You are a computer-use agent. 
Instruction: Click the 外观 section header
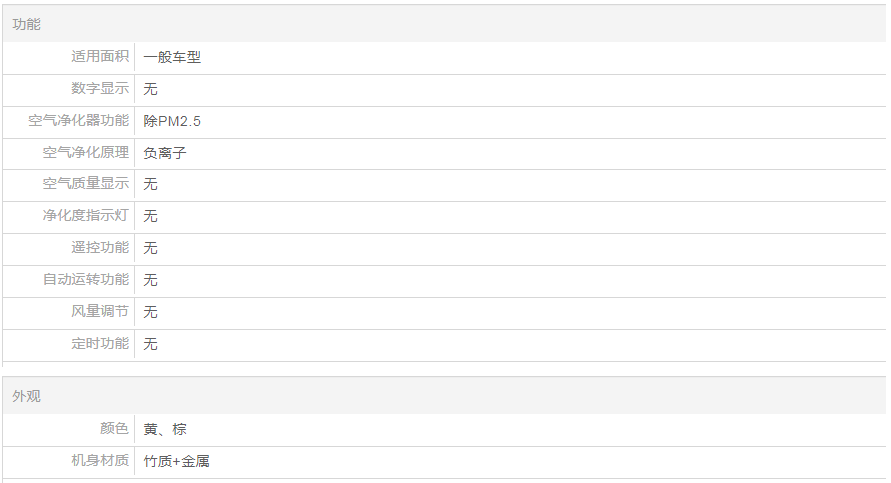pyautogui.click(x=27, y=396)
